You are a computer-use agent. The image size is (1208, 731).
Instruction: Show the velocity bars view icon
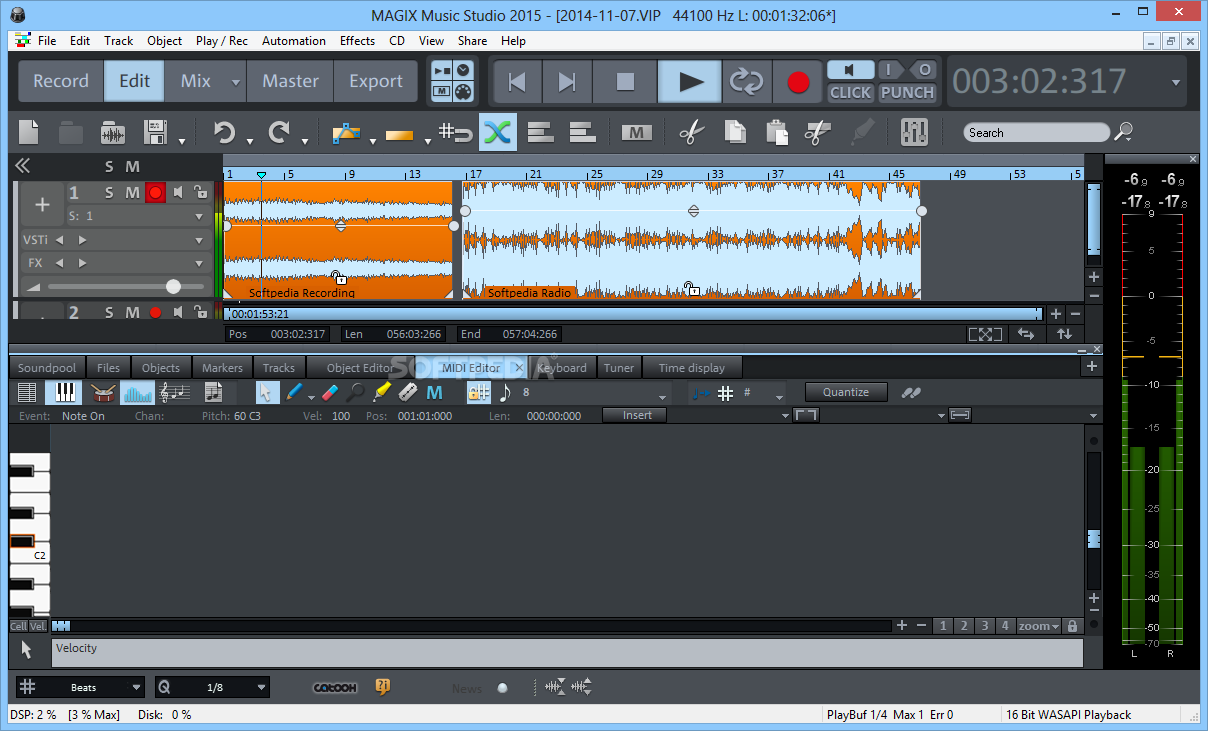[138, 392]
